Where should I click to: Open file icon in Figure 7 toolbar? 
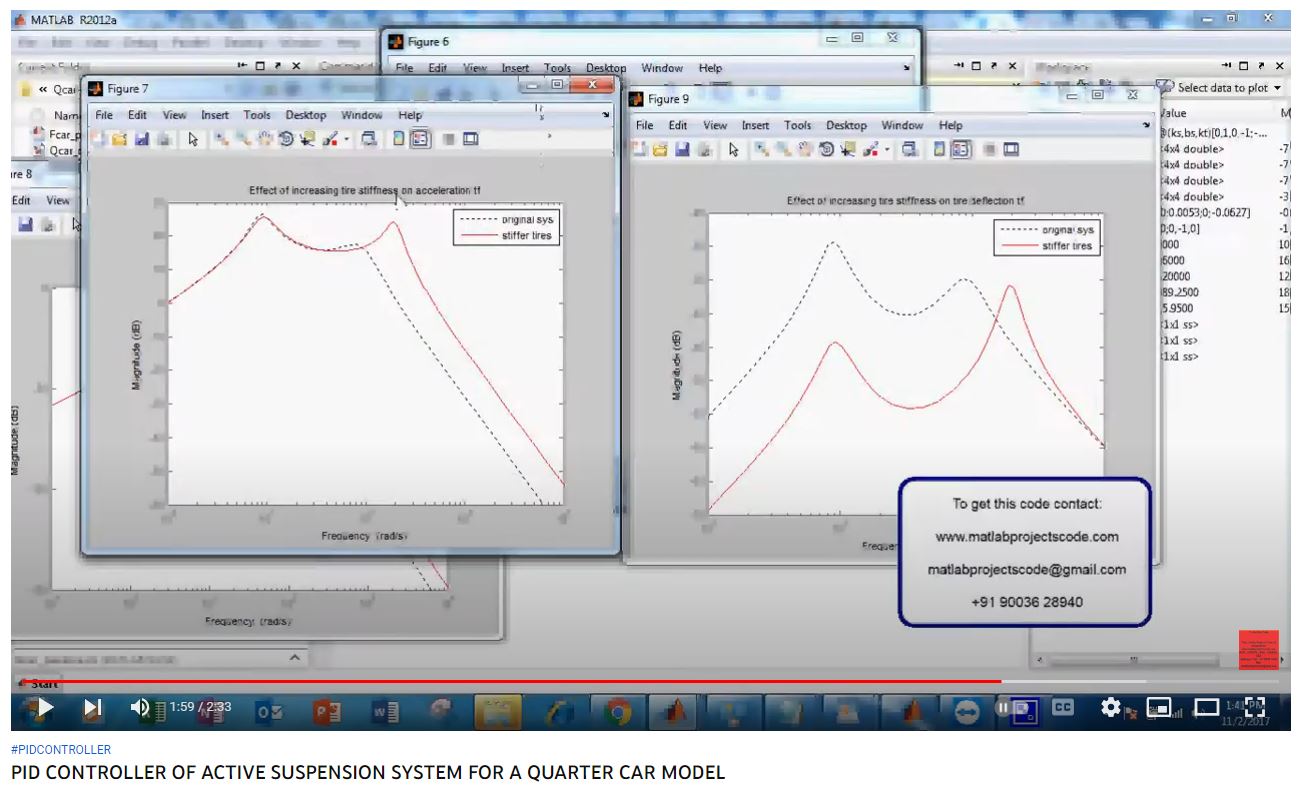coord(119,140)
